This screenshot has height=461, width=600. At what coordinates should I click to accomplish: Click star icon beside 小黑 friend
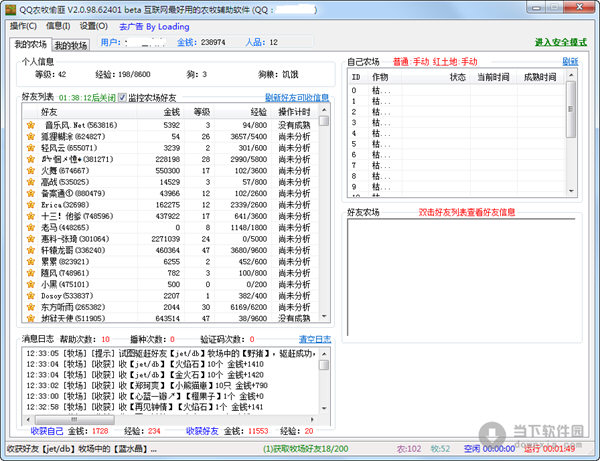point(31,285)
